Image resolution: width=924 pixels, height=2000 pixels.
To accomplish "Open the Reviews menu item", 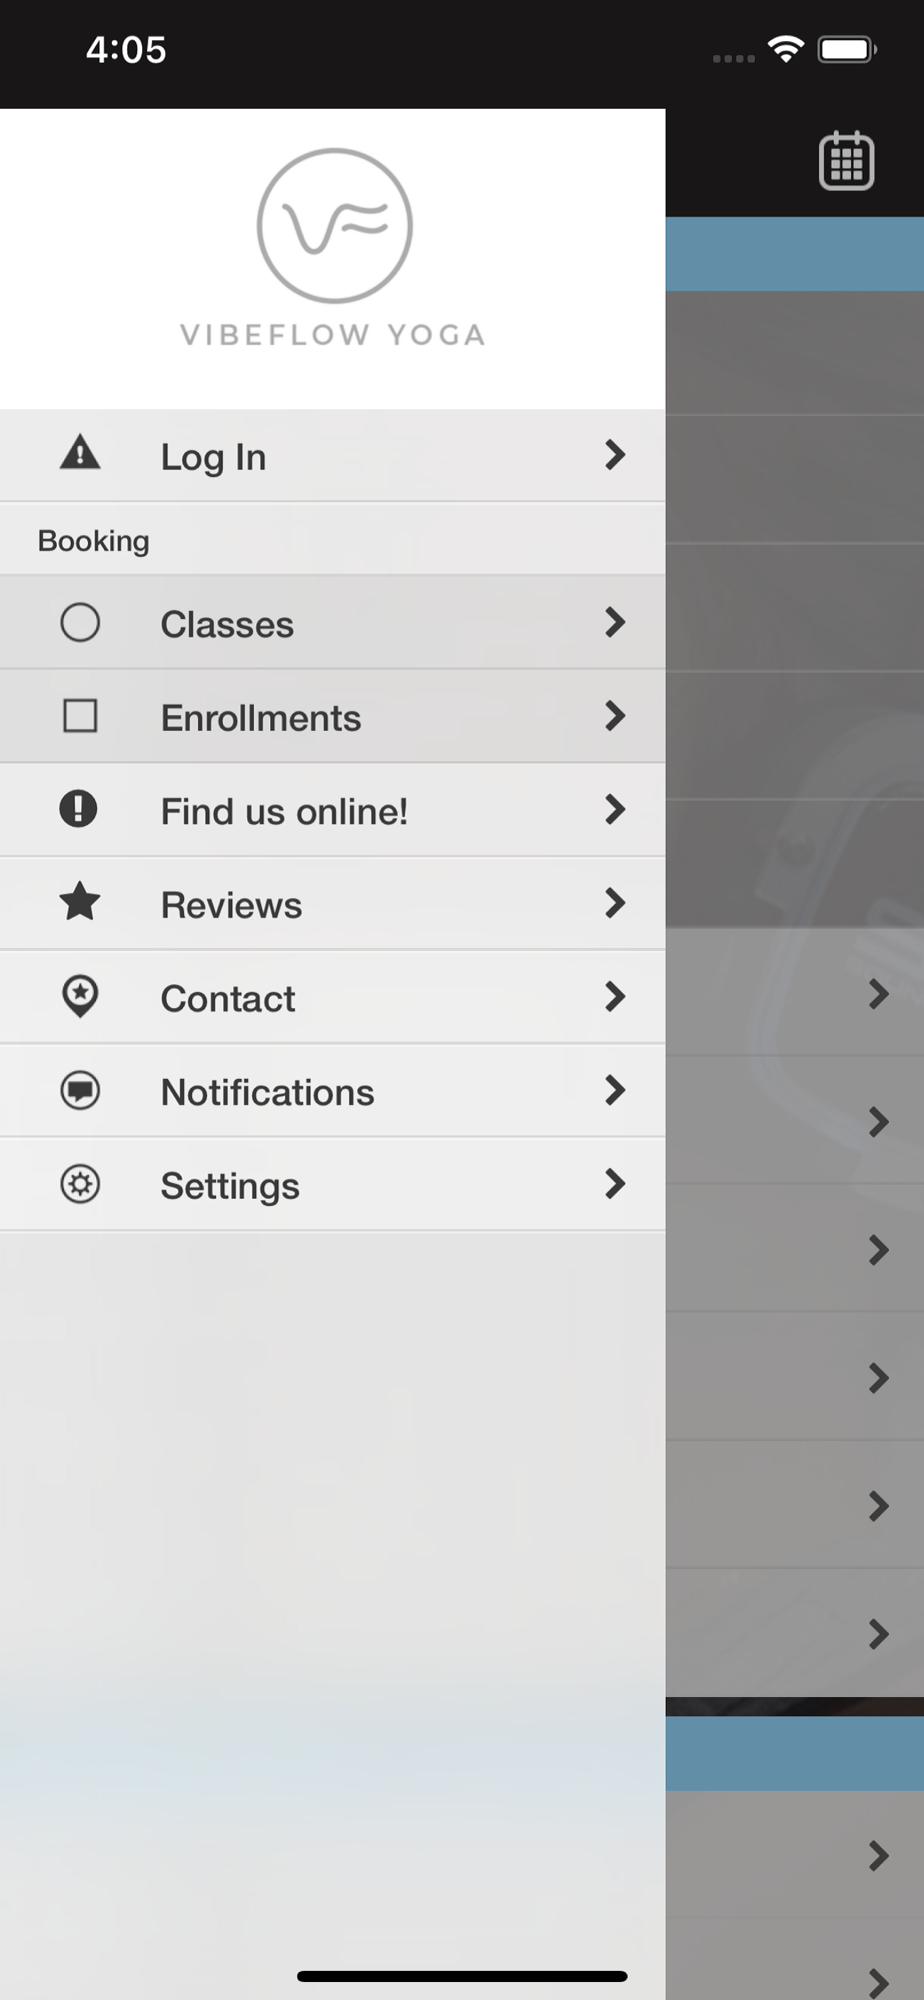I will [x=332, y=904].
